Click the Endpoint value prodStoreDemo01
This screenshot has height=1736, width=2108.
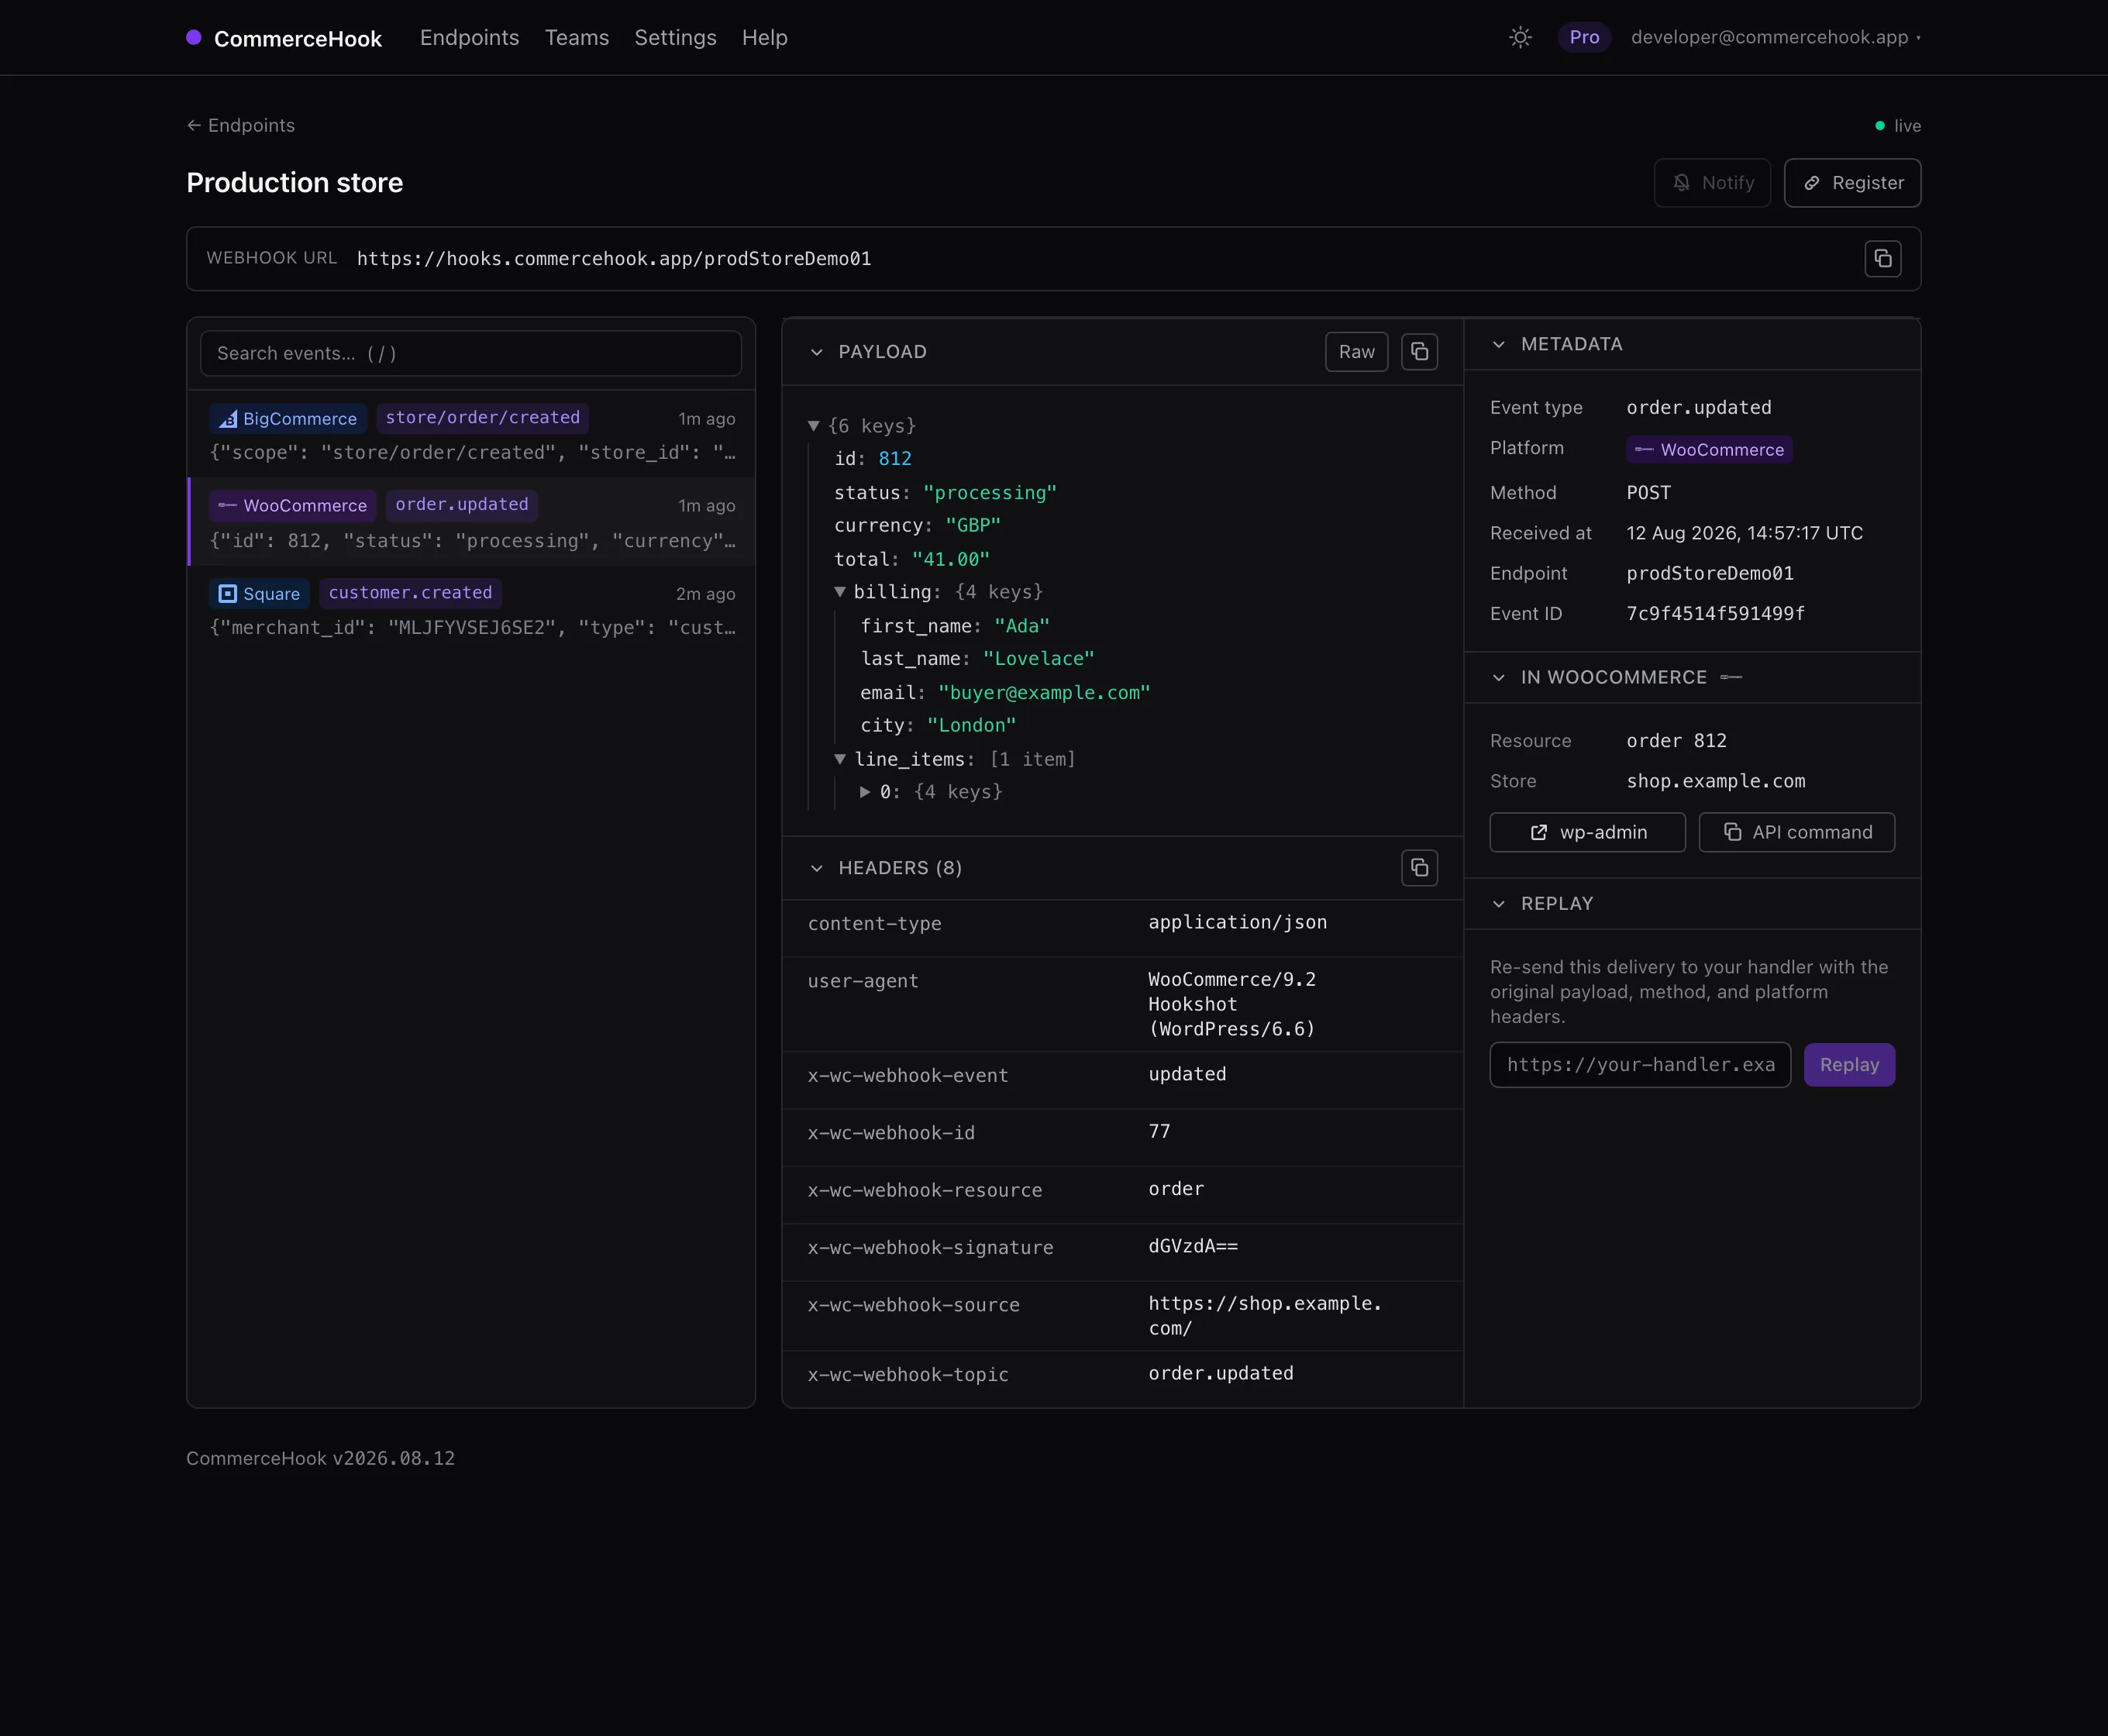[x=1709, y=574]
